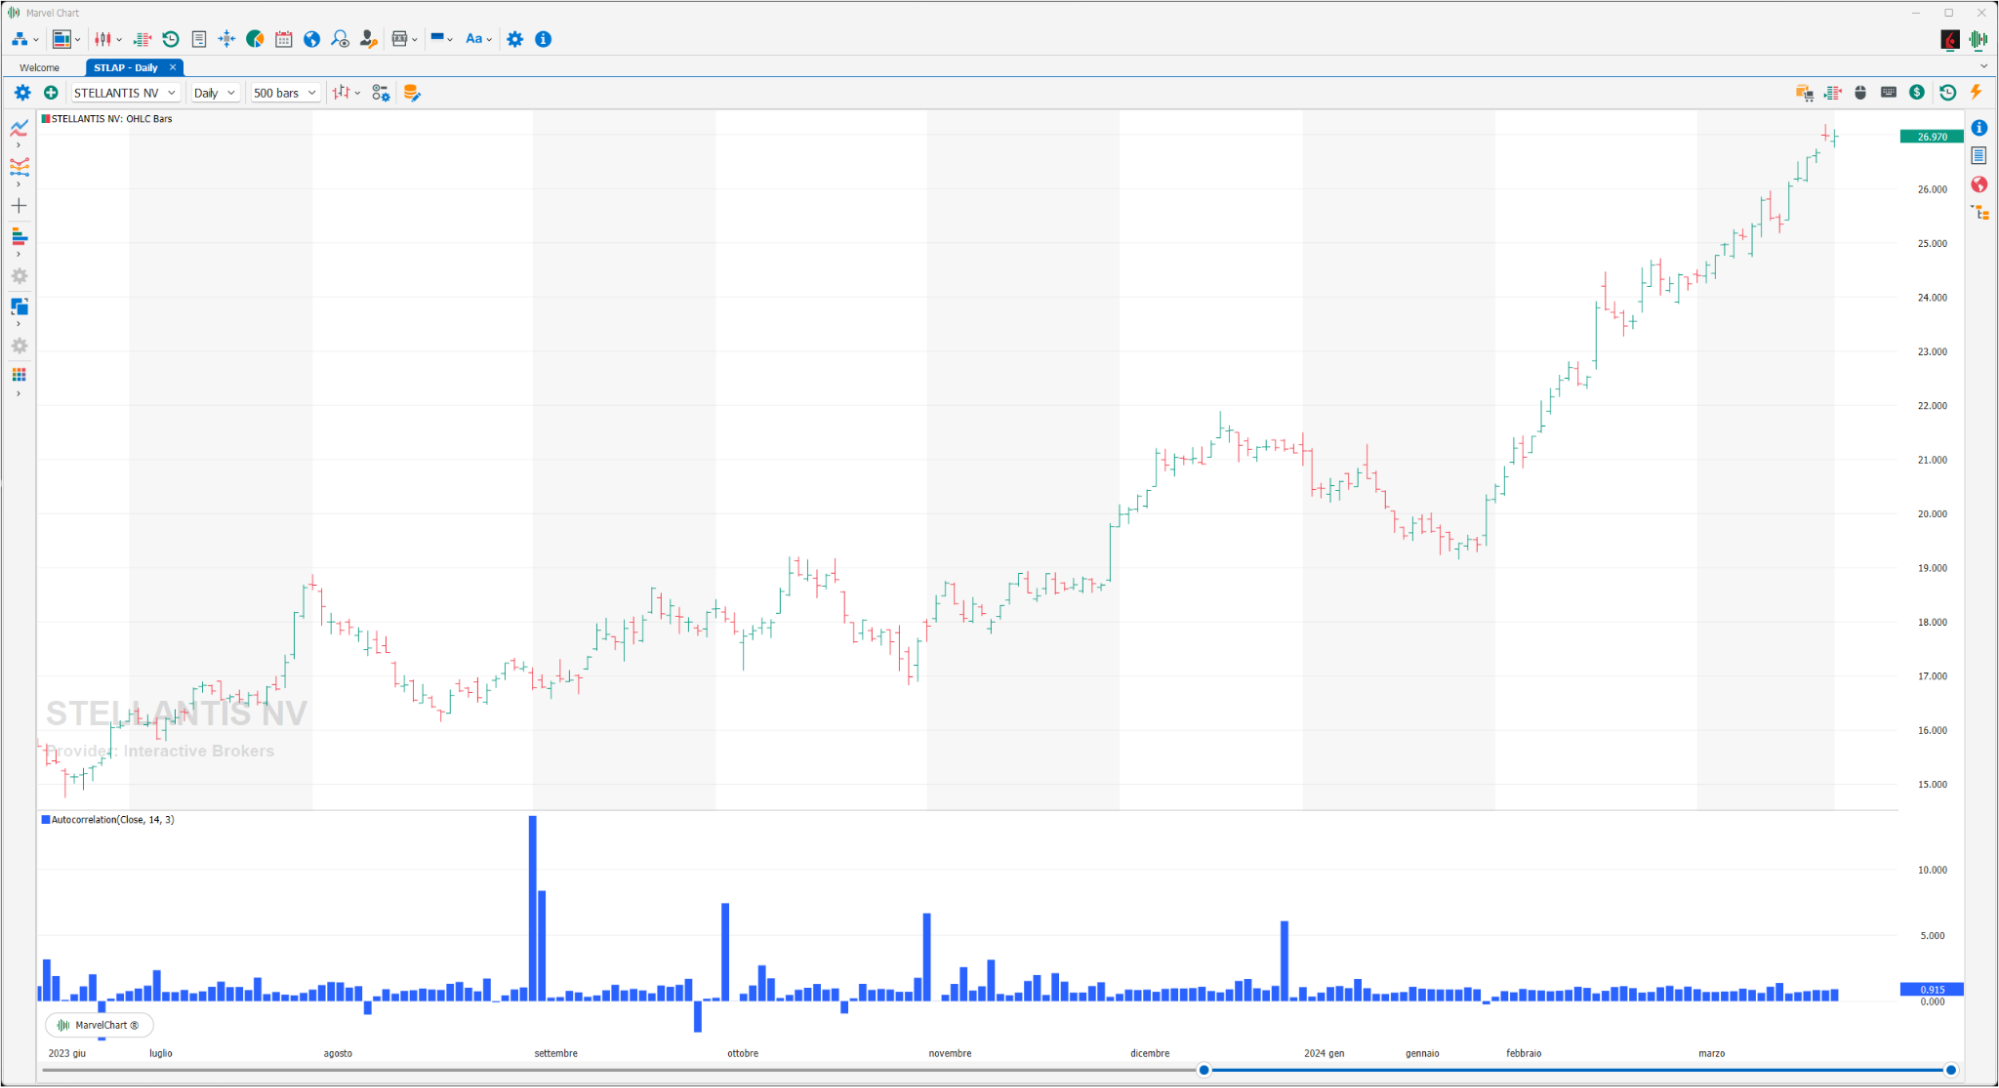Image resolution: width=1999 pixels, height=1088 pixels.
Task: Click the colored grid tool icon
Action: coord(19,375)
